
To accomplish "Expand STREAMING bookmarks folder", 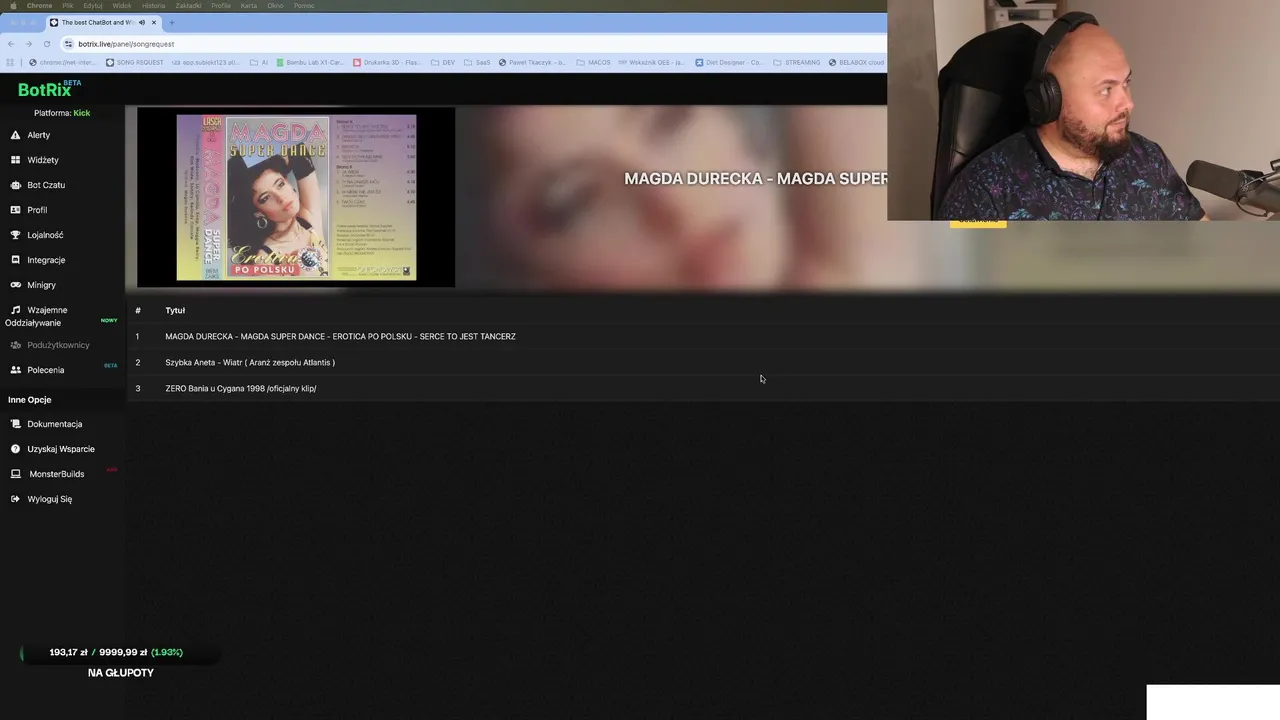I will (797, 62).
